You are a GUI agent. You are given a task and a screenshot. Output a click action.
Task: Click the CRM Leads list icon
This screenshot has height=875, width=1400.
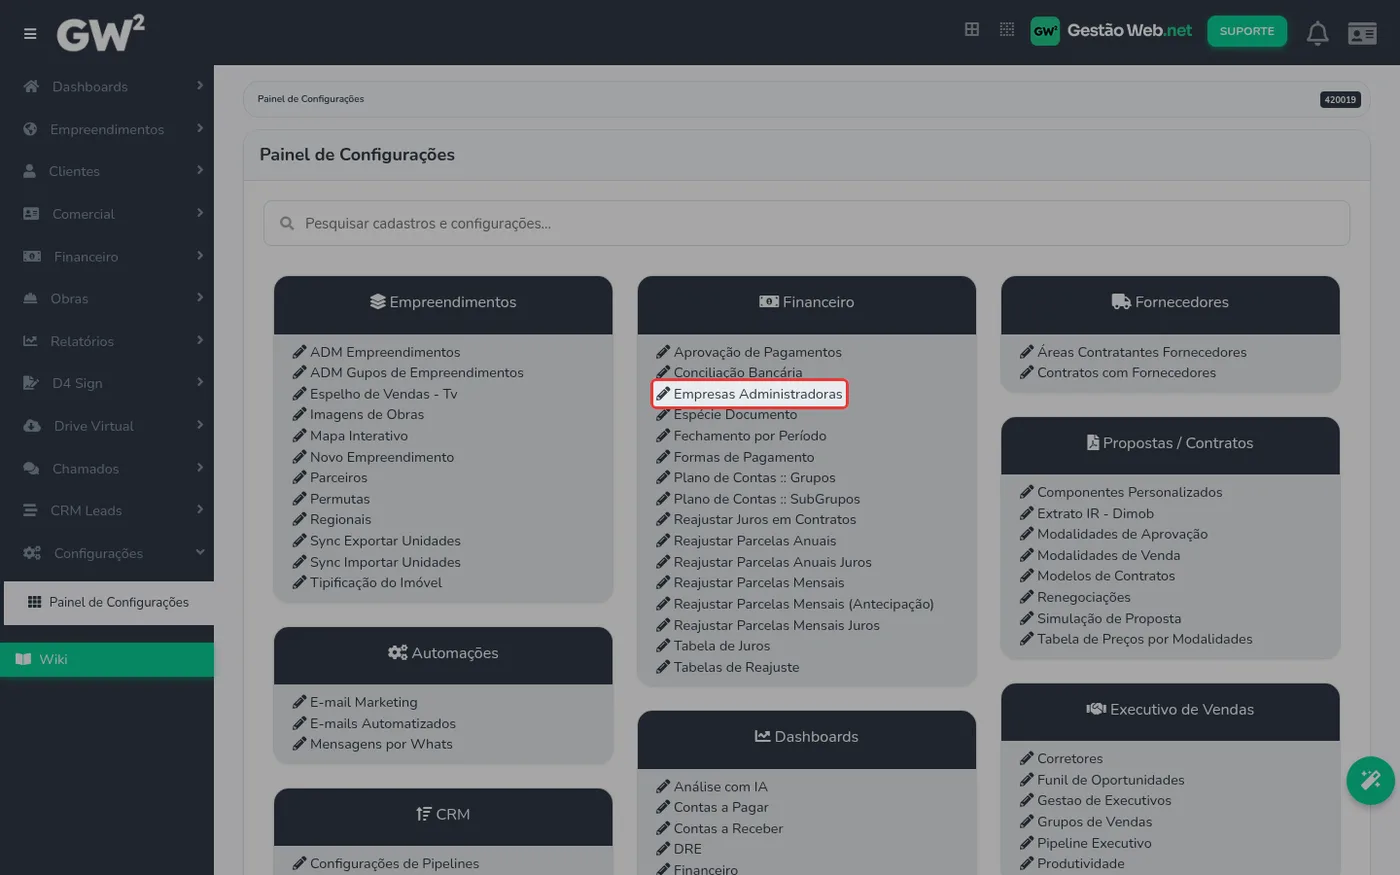tap(30, 510)
